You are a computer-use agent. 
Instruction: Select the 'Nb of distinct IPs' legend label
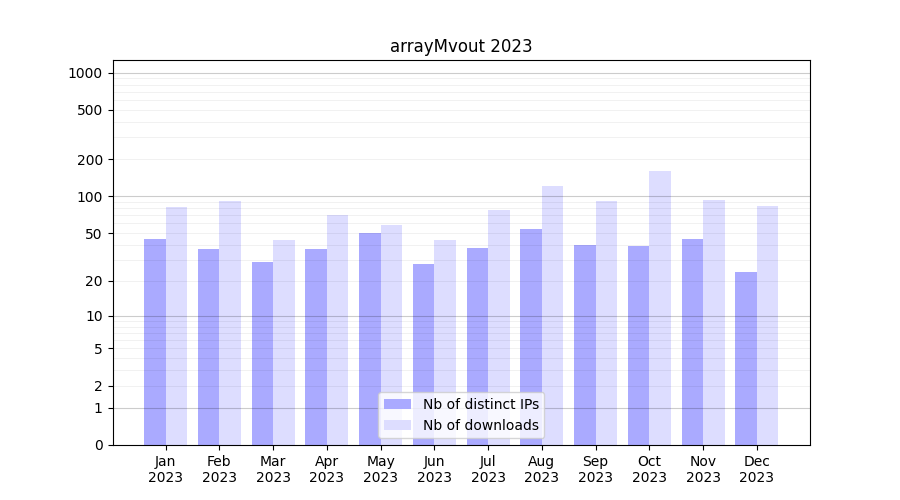click(x=480, y=404)
